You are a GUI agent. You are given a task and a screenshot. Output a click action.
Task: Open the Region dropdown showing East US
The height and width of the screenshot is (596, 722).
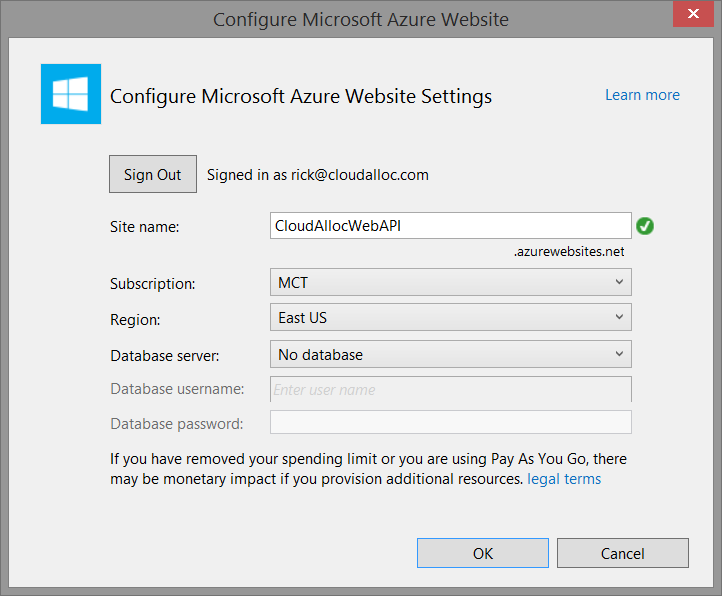pos(450,318)
